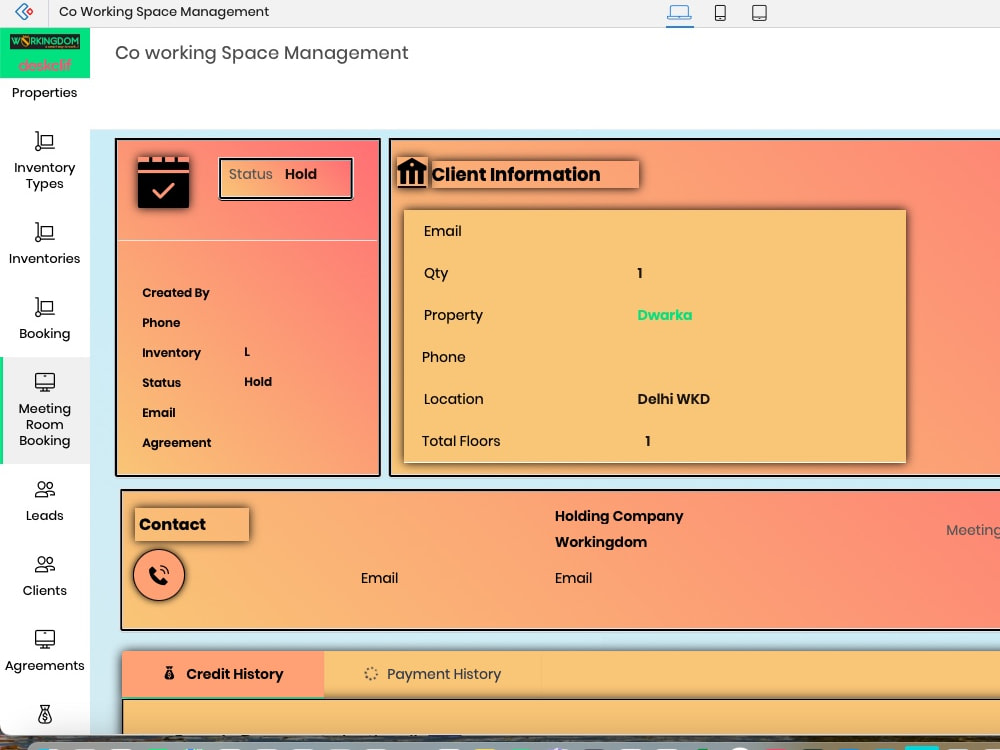Open the Dwarka property link
The image size is (1000, 750).
pos(665,315)
